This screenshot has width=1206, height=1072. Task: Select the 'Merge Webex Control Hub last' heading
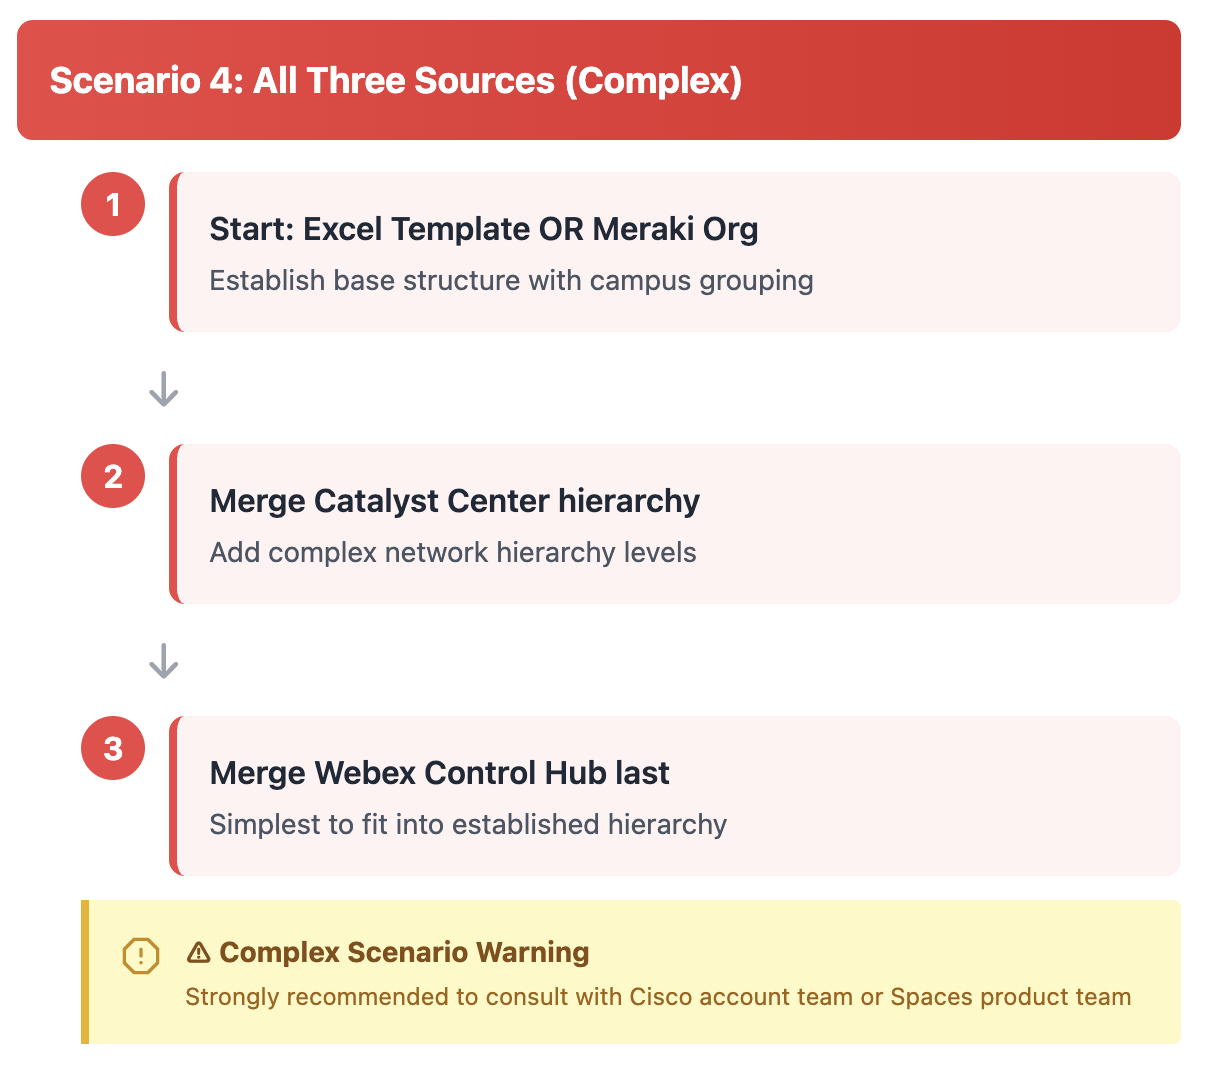coord(440,773)
